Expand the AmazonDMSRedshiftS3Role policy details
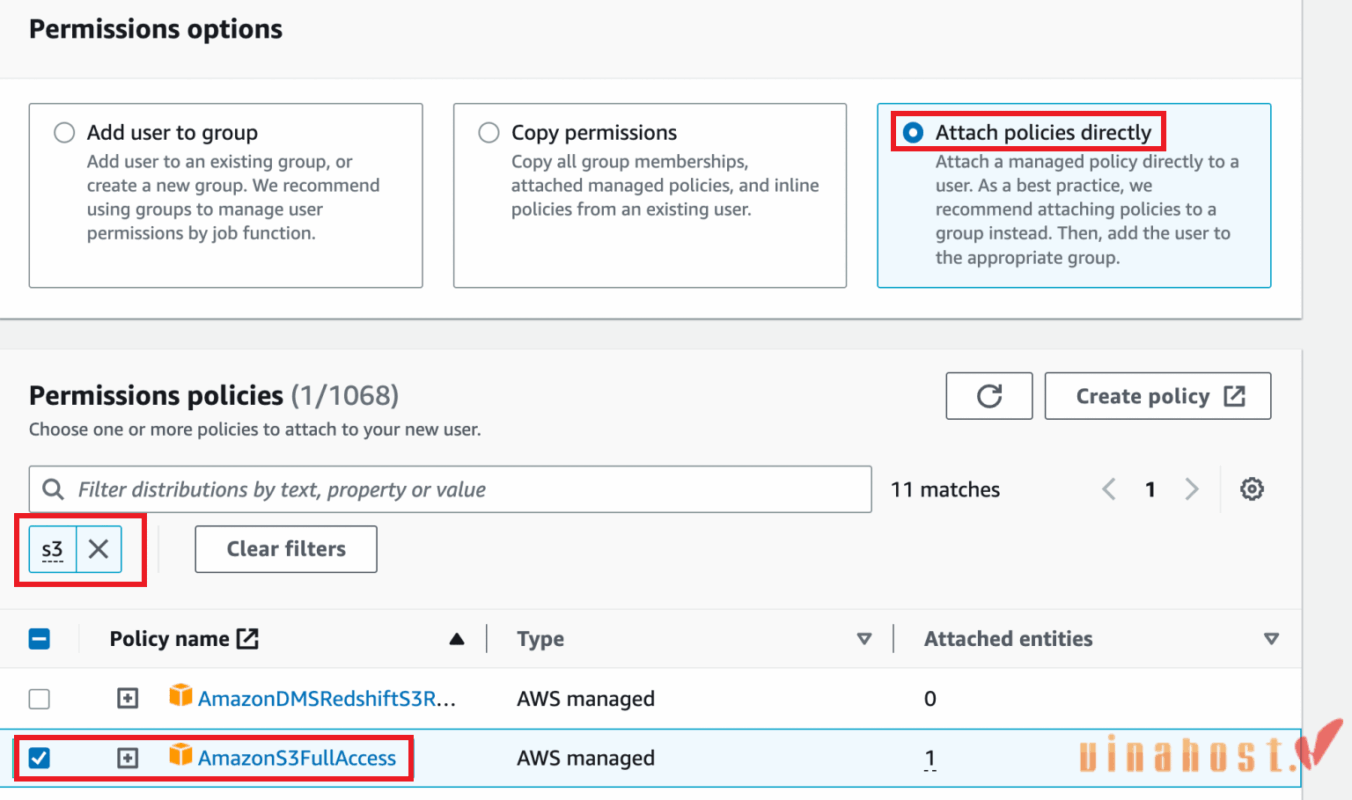The width and height of the screenshot is (1352, 800). pyautogui.click(x=127, y=698)
